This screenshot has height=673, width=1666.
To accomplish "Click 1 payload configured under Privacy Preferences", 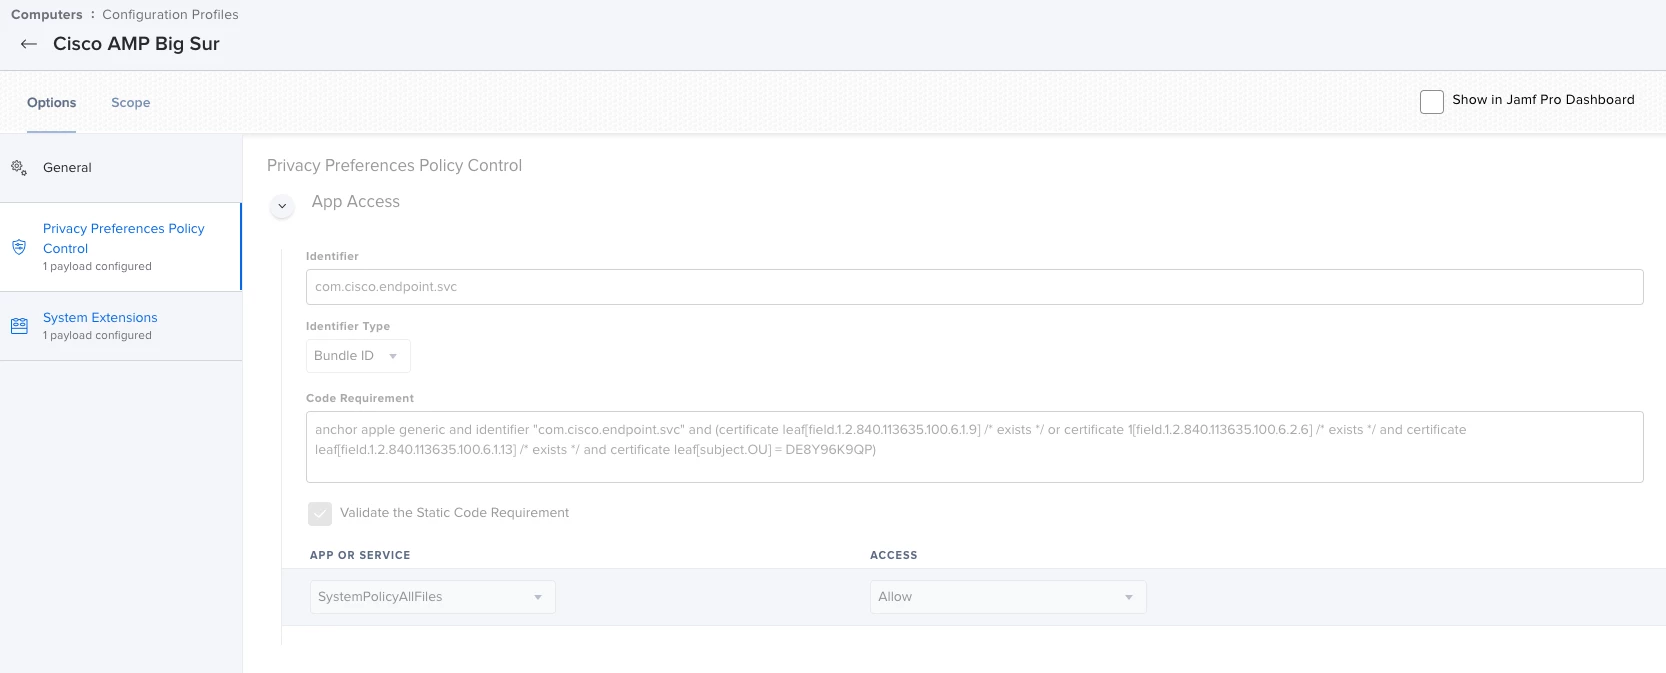I will [97, 267].
